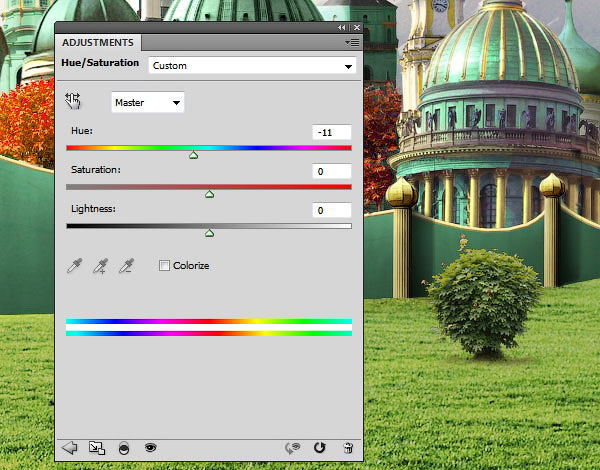View previous state of adjustment
Viewport: 600px width, 470px height.
pos(293,447)
